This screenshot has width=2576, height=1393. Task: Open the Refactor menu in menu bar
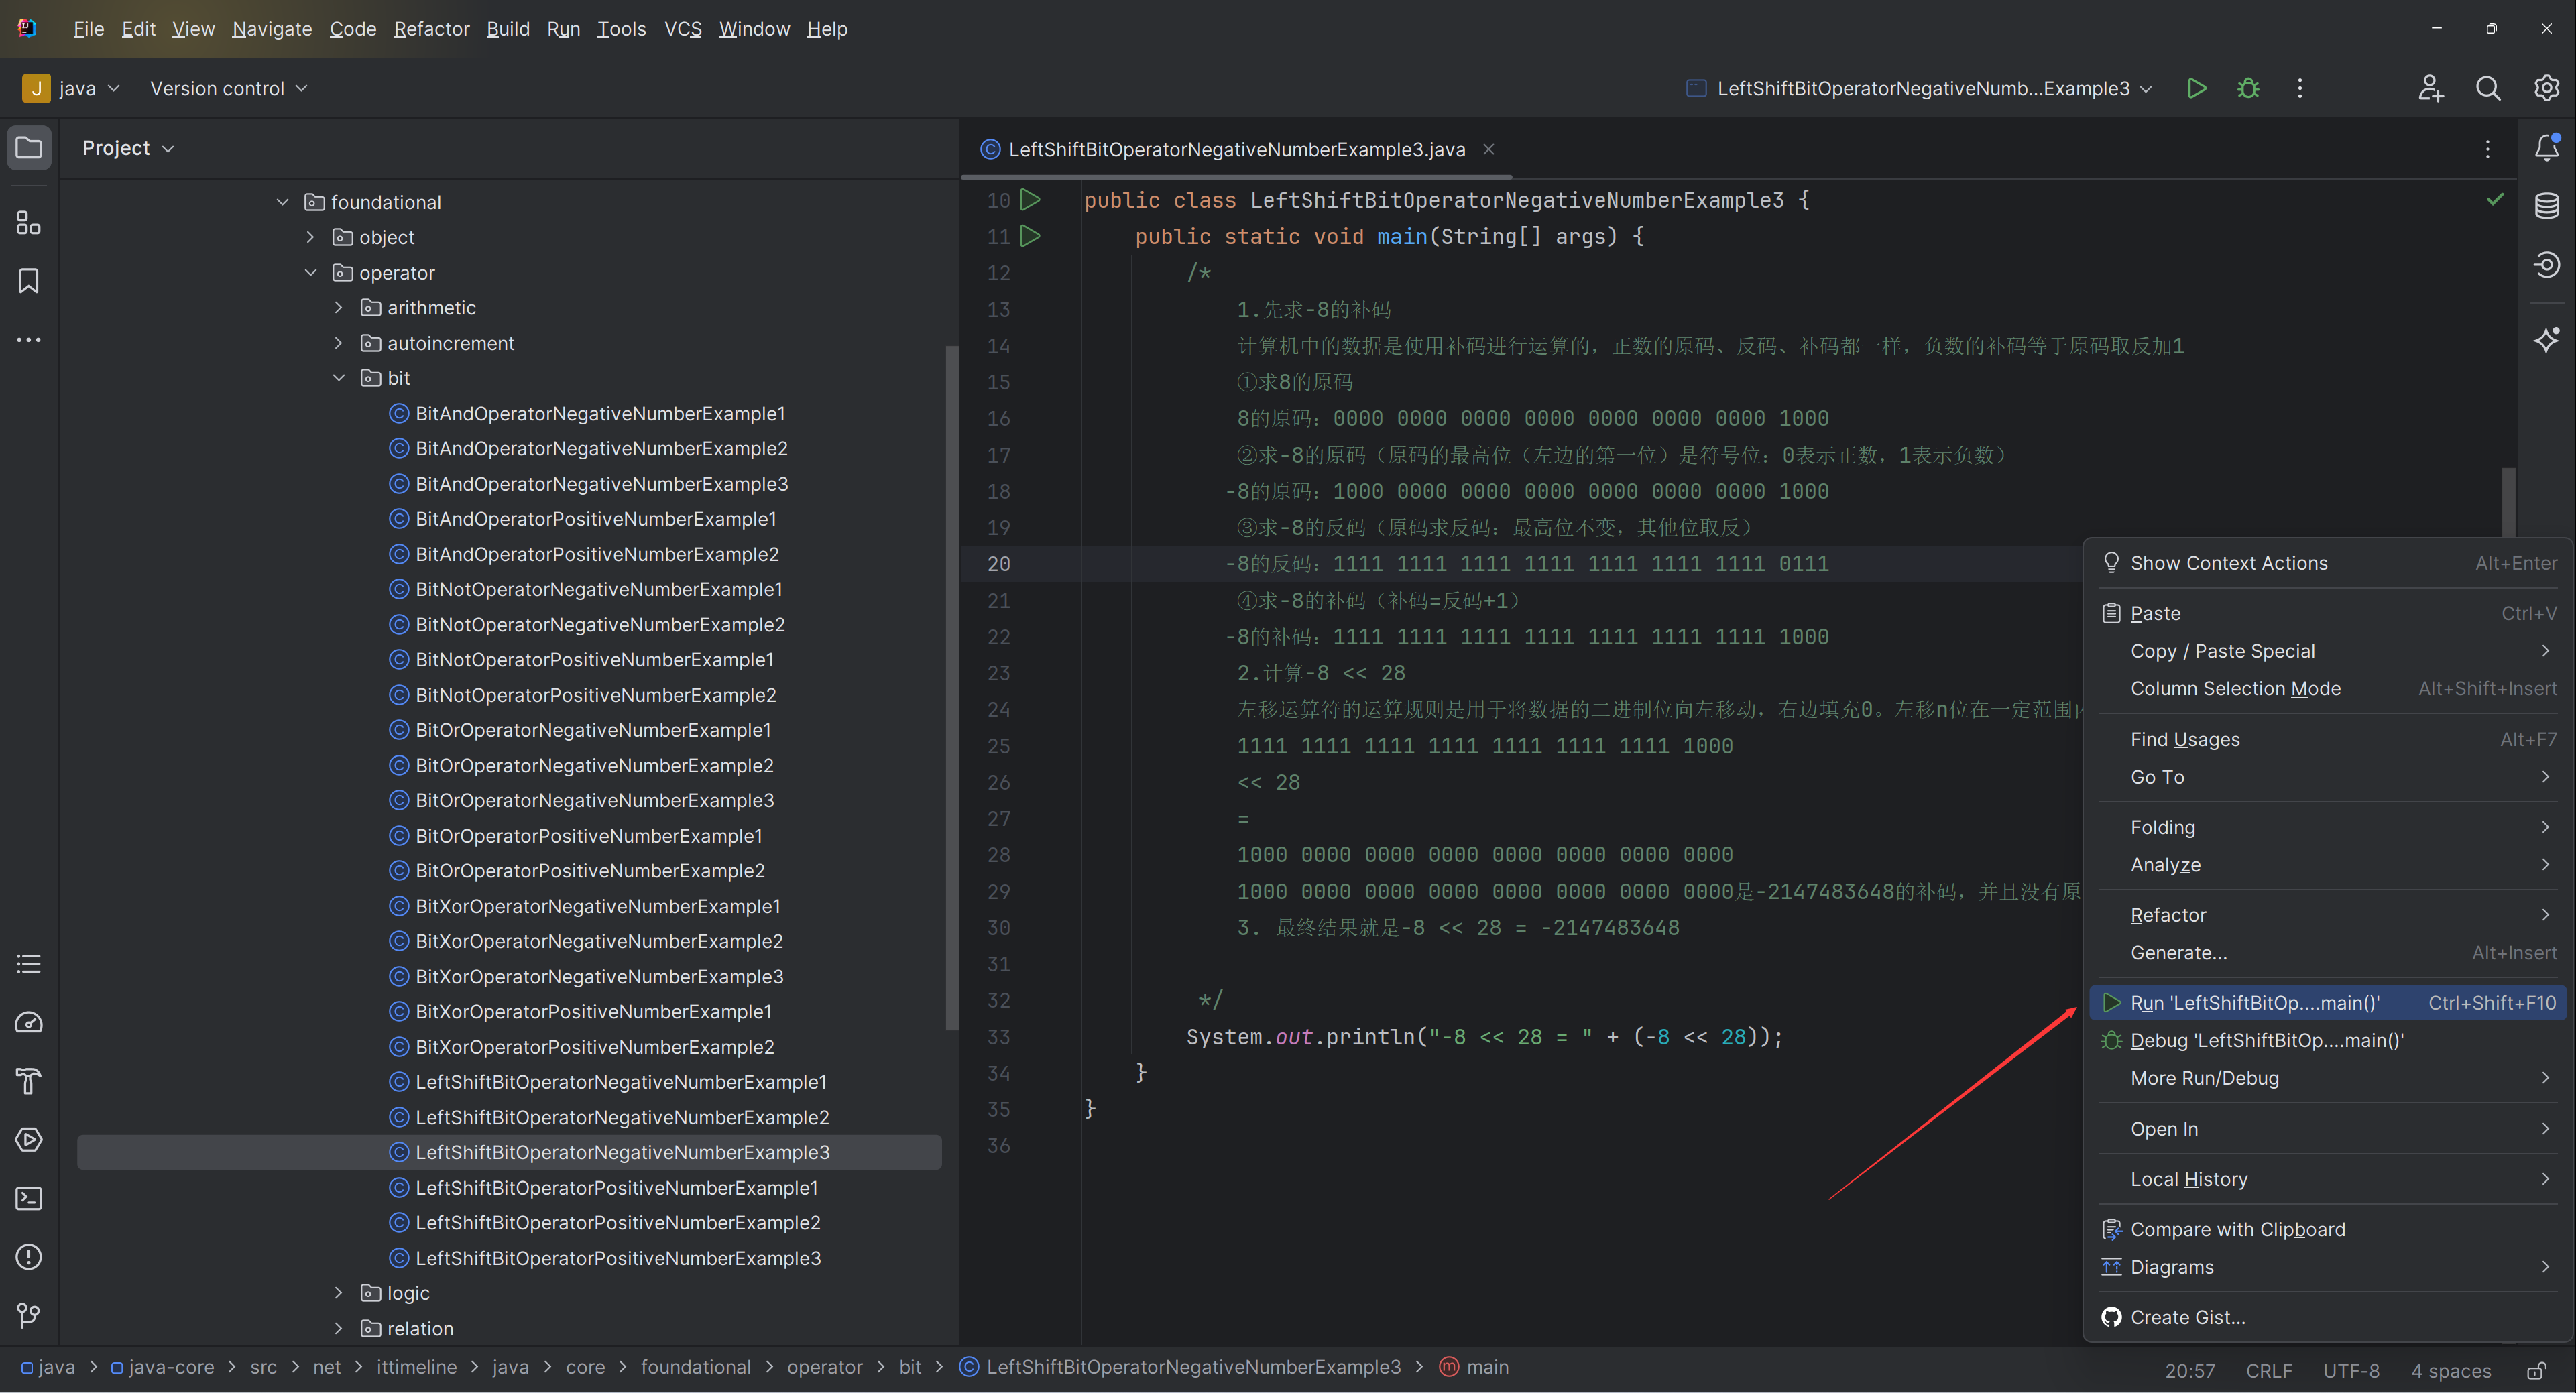point(431,29)
